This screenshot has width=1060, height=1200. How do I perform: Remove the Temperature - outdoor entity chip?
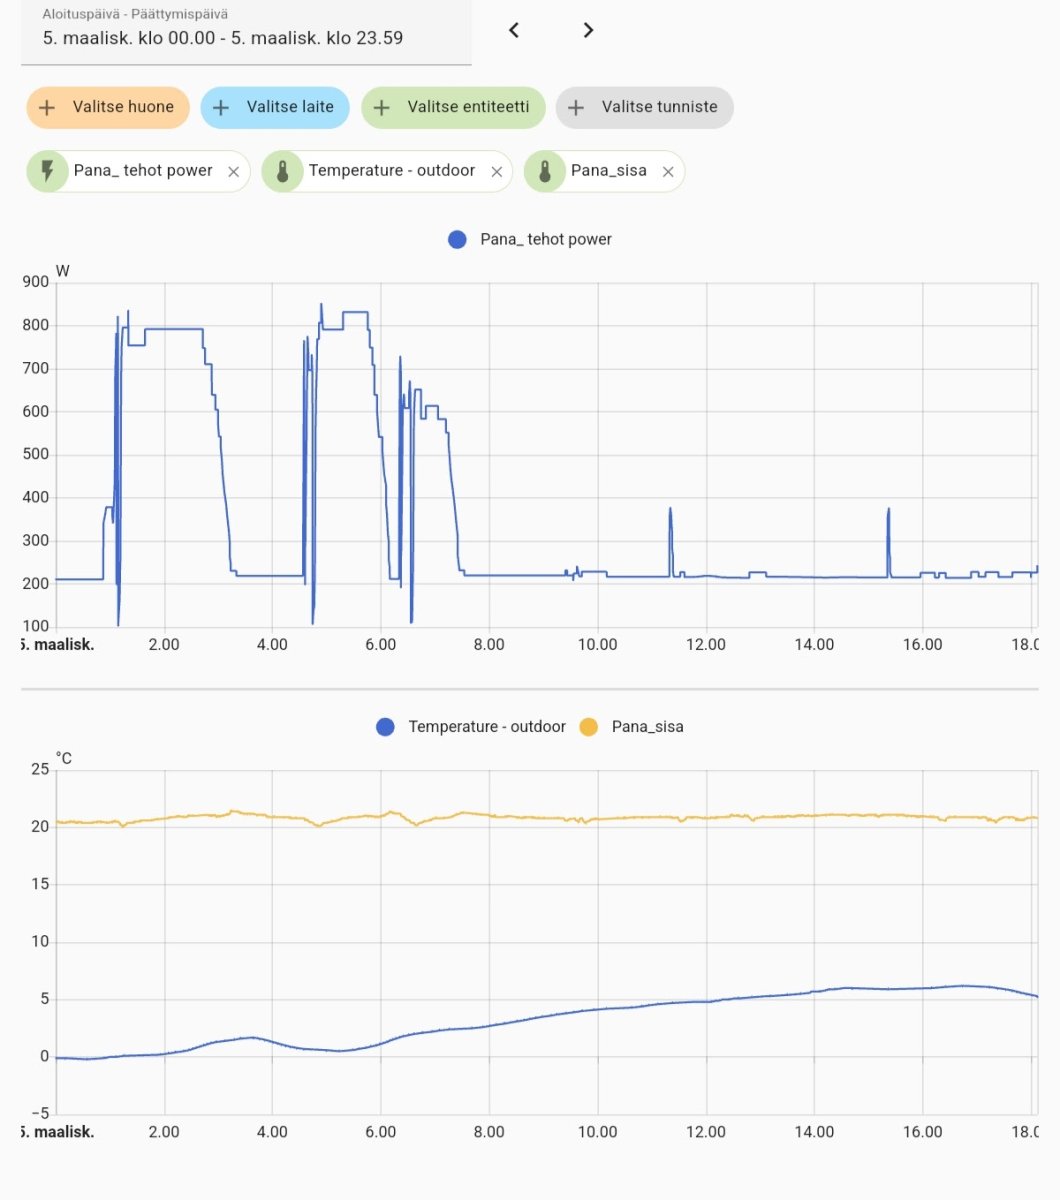coord(496,172)
